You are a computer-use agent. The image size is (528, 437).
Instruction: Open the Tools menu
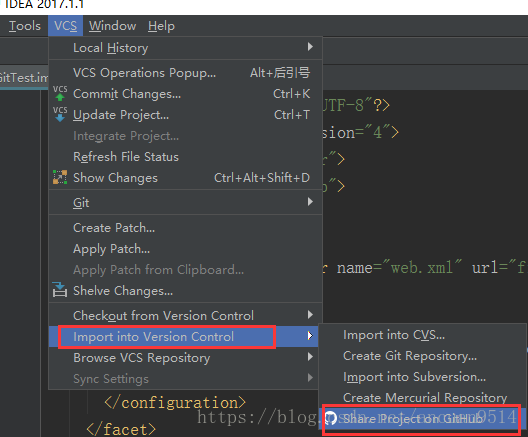pyautogui.click(x=25, y=26)
